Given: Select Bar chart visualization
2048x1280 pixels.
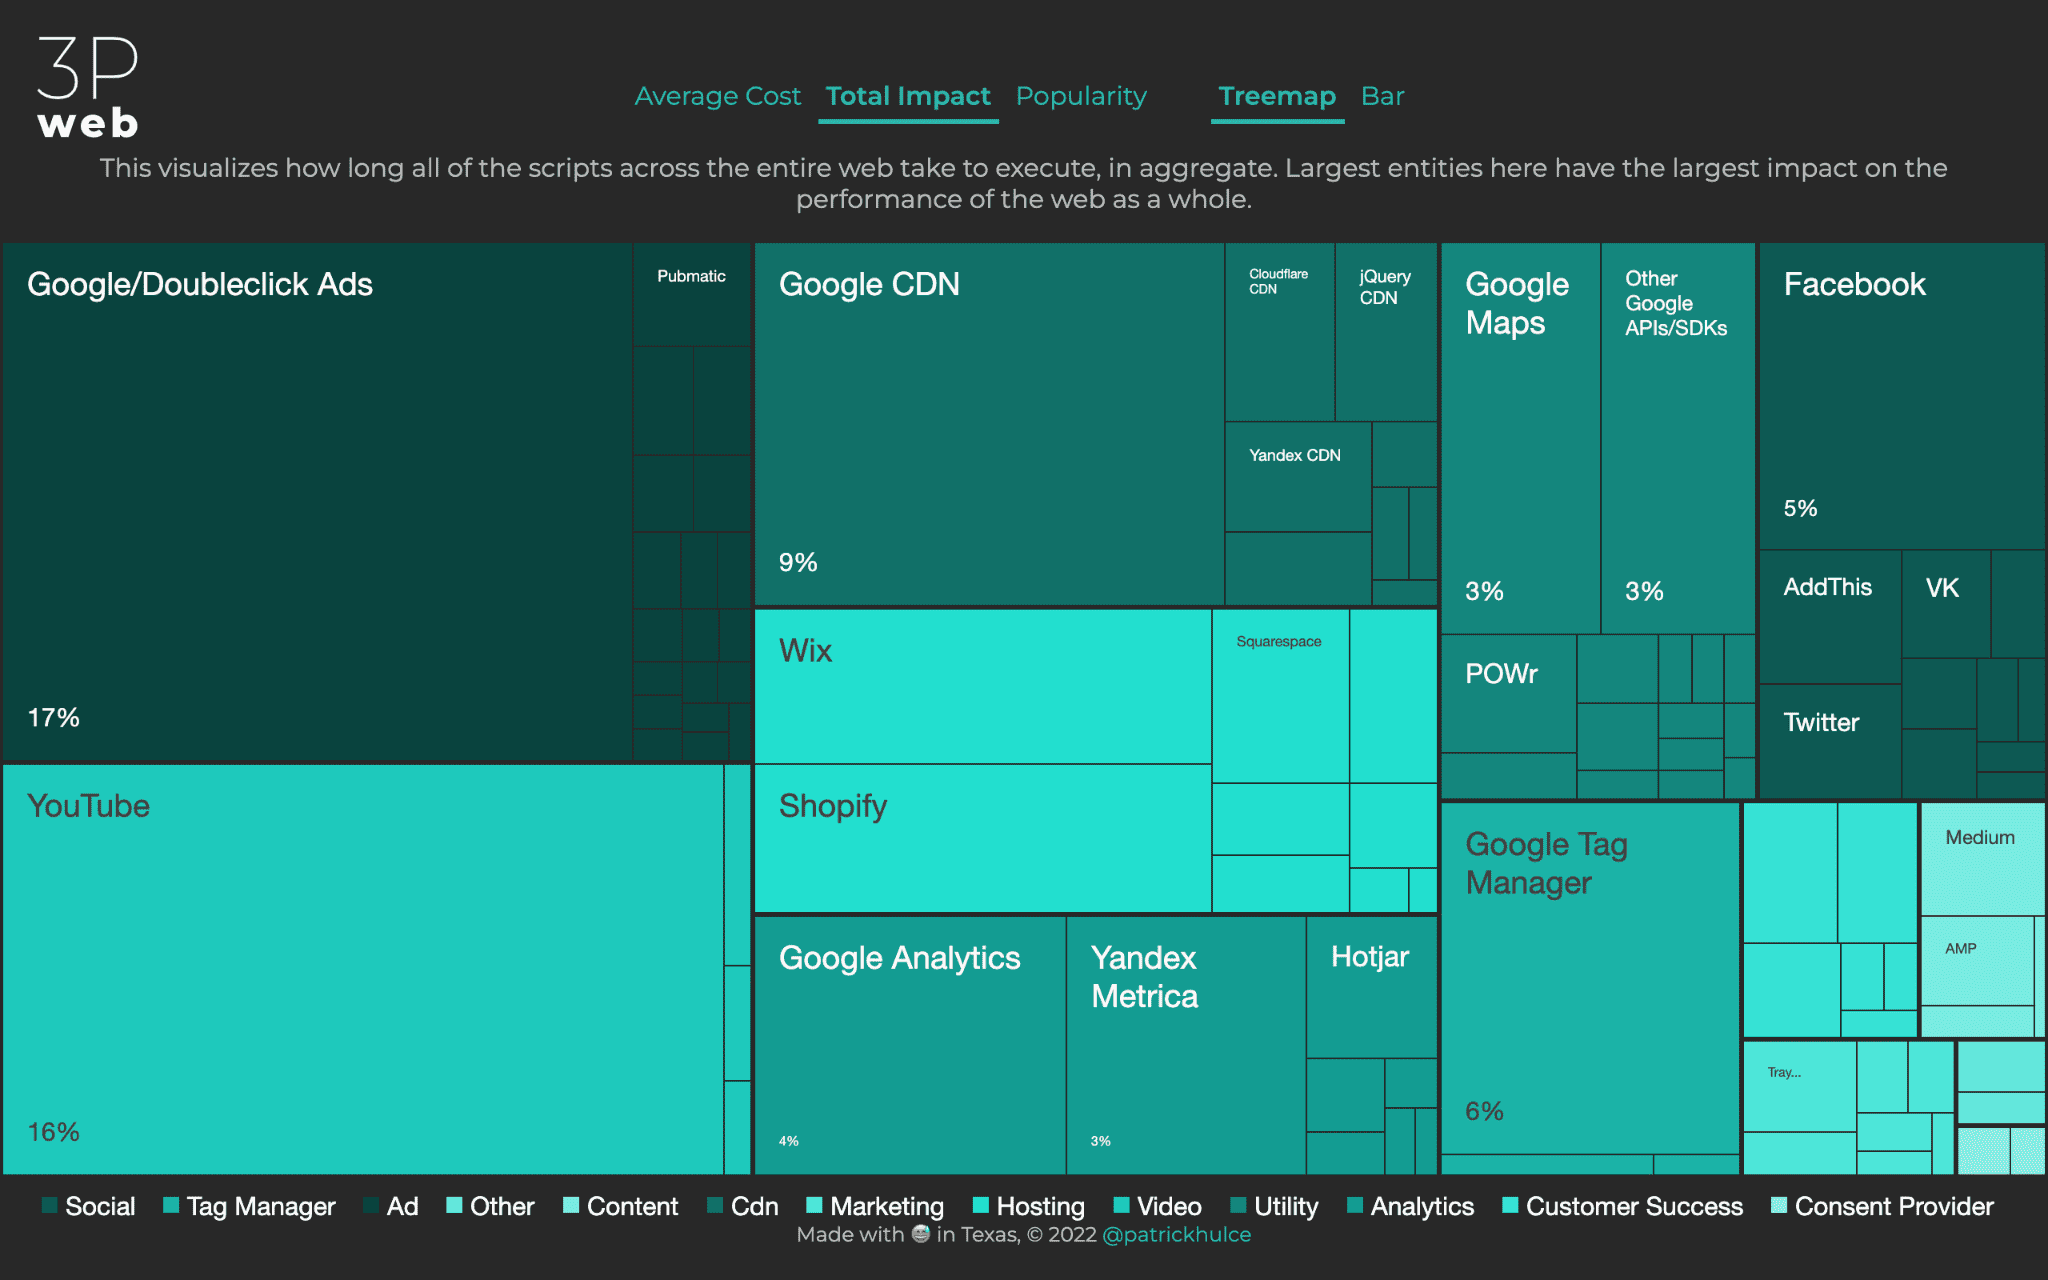Looking at the screenshot, I should [x=1385, y=94].
